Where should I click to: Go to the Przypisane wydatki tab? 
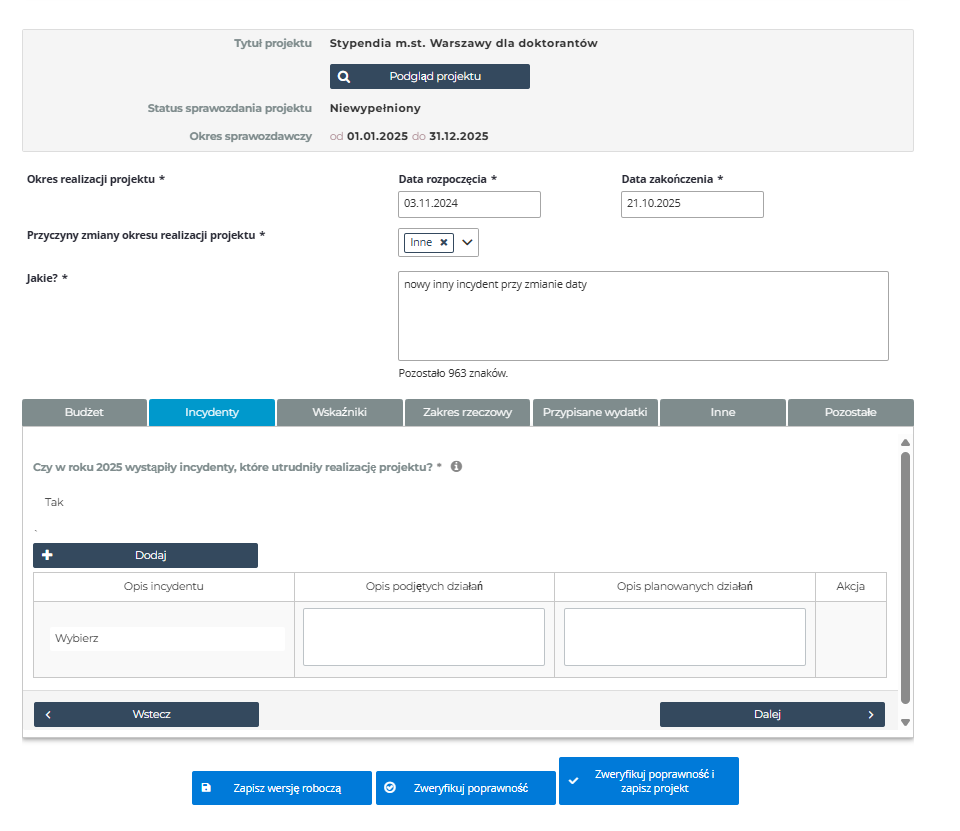point(595,412)
